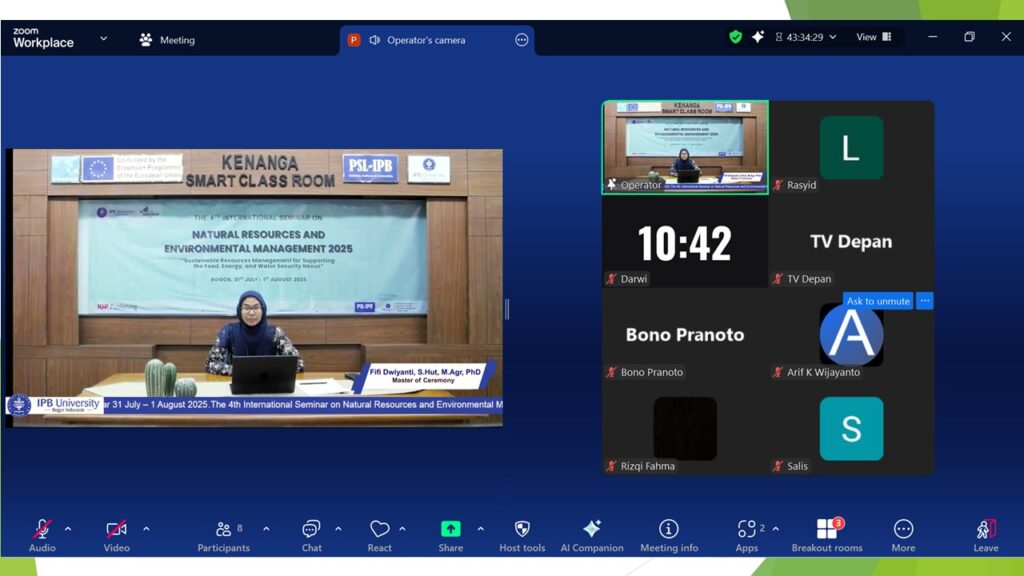The height and width of the screenshot is (576, 1024).
Task: Expand the Zoom Workplace dropdown chevron
Action: (104, 39)
